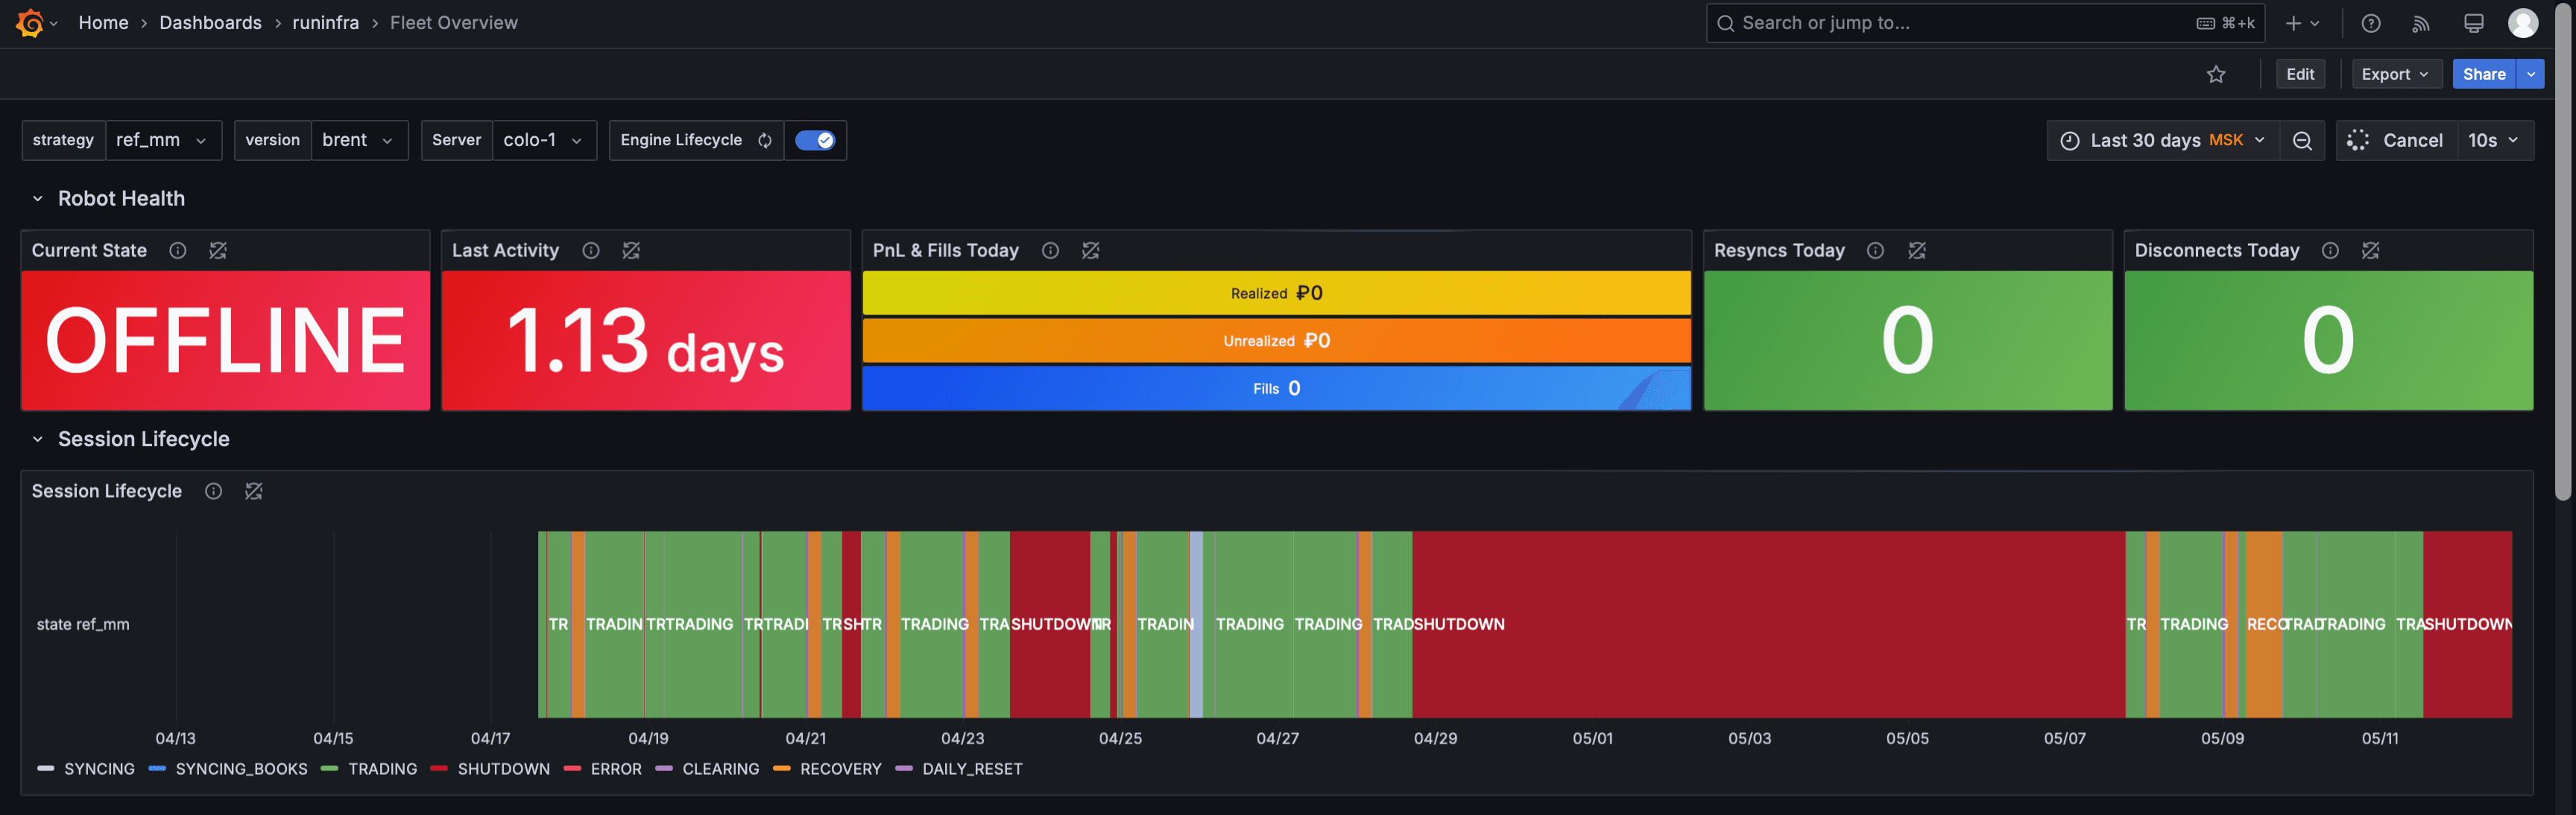
Task: Collapse the Robot Health row
Action: pyautogui.click(x=38, y=199)
